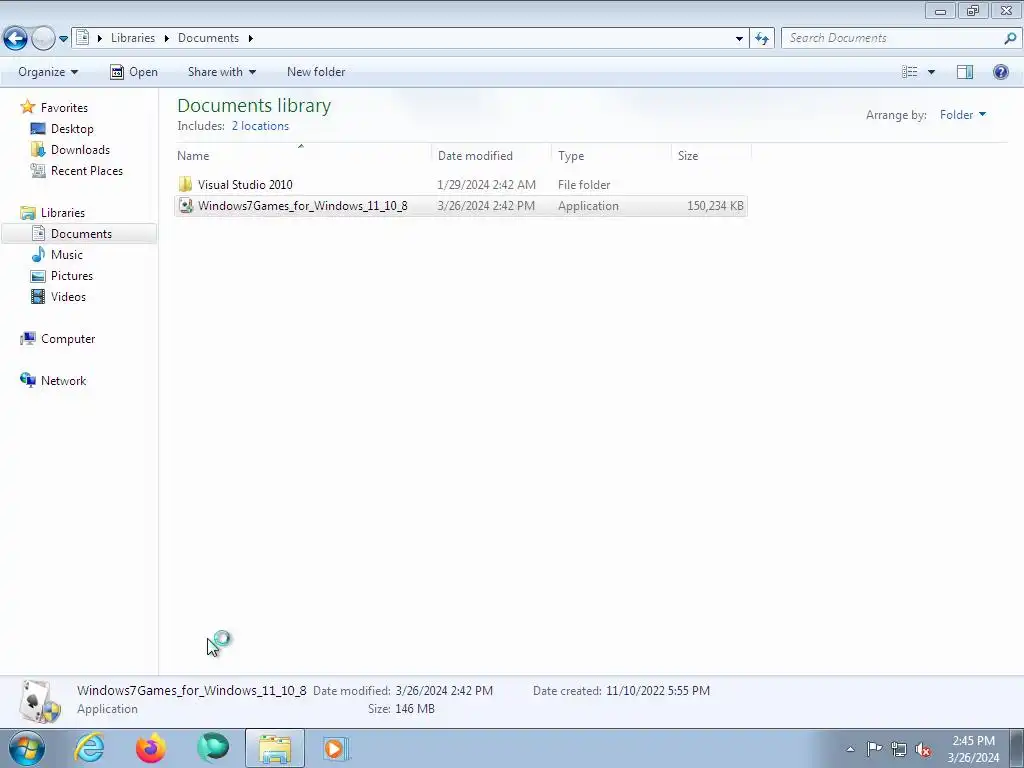Click the network tray icon
The image size is (1024, 768).
(899, 749)
